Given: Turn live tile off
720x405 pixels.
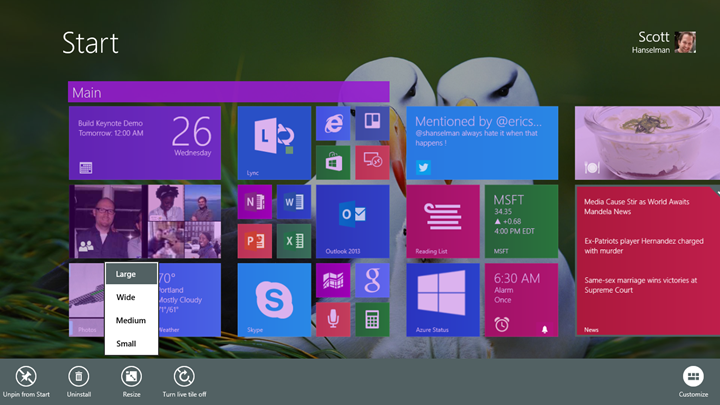Looking at the screenshot, I should point(184,382).
